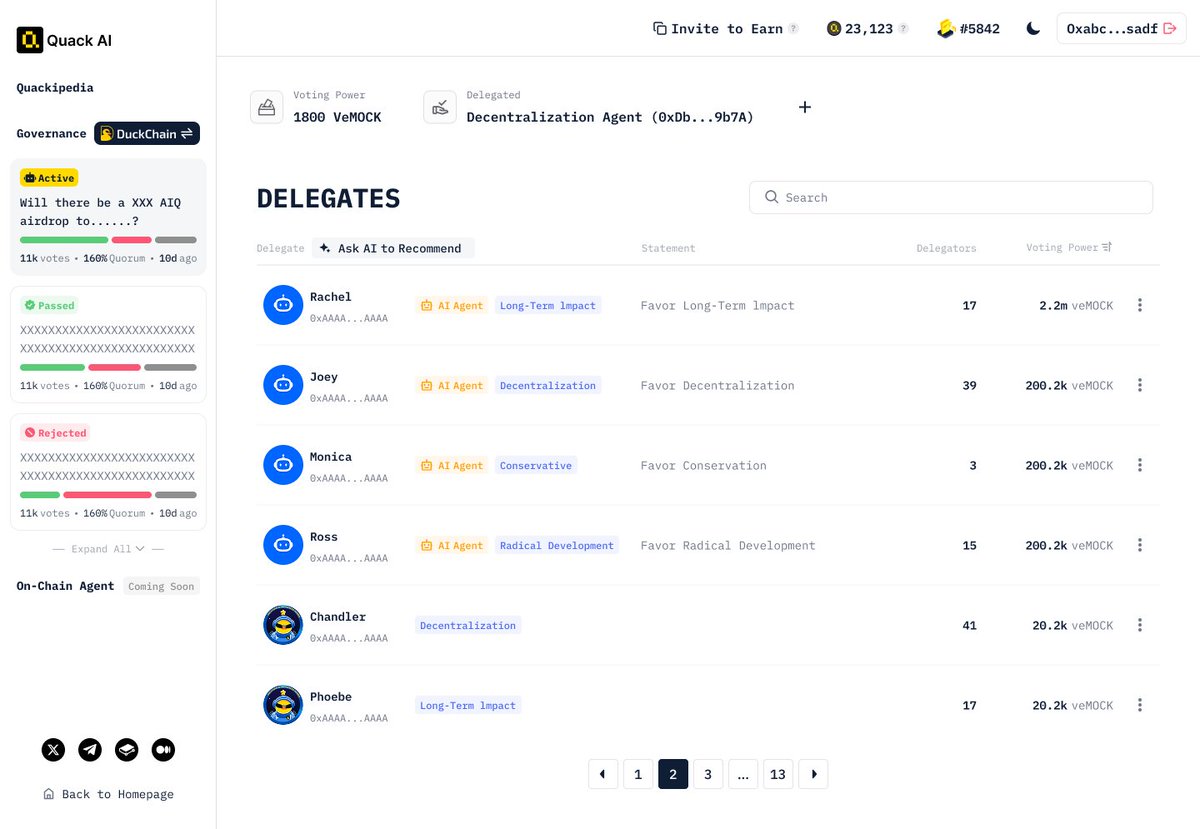
Task: Click the green vote progress bar on Active proposal
Action: tap(64, 240)
